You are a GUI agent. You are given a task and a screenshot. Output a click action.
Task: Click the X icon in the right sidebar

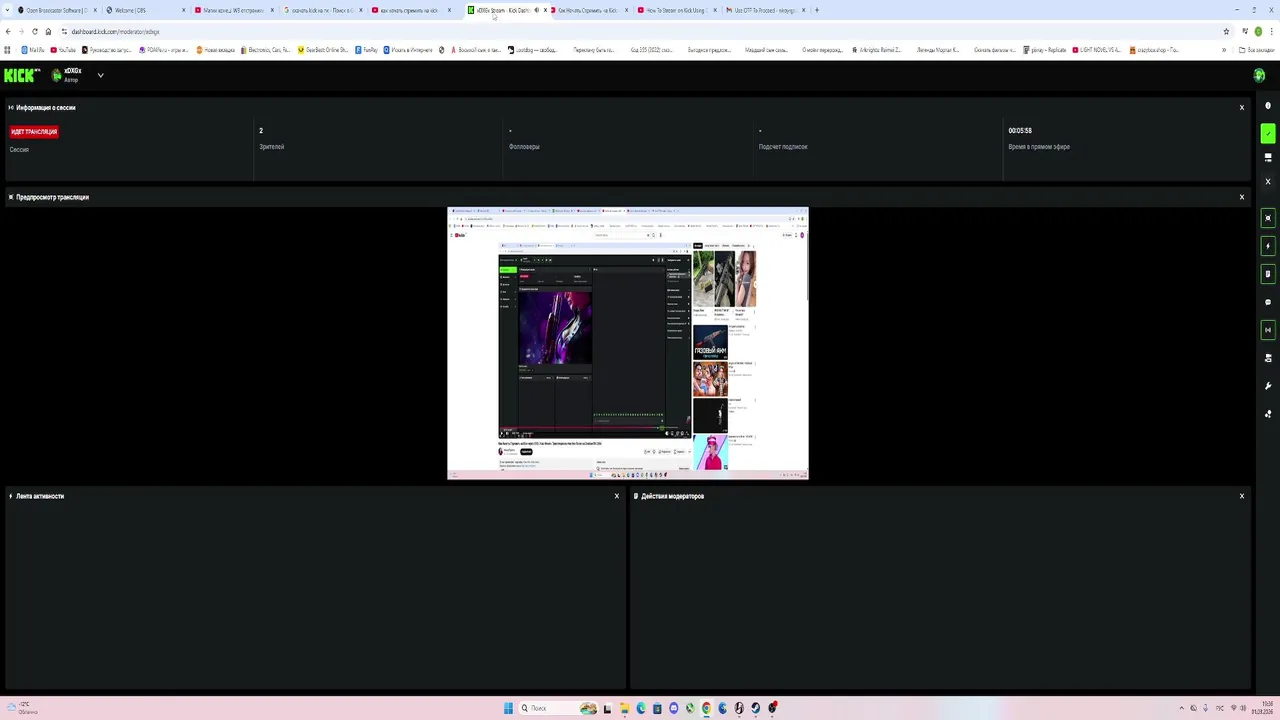point(1268,181)
